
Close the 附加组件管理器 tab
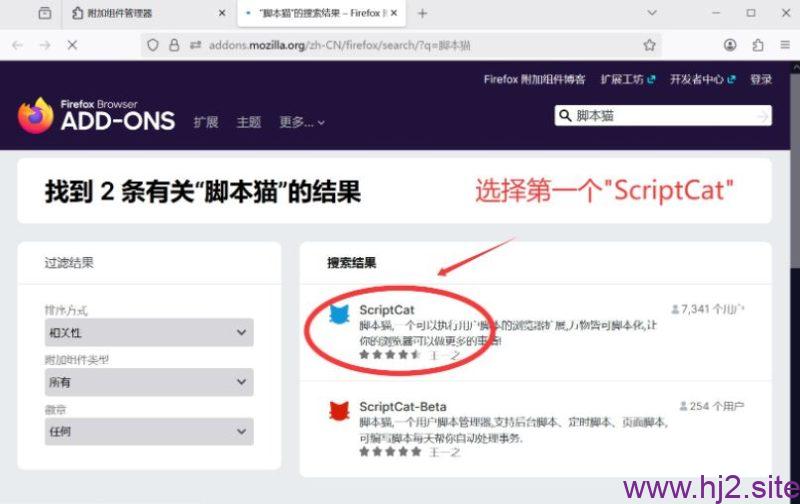coord(222,13)
